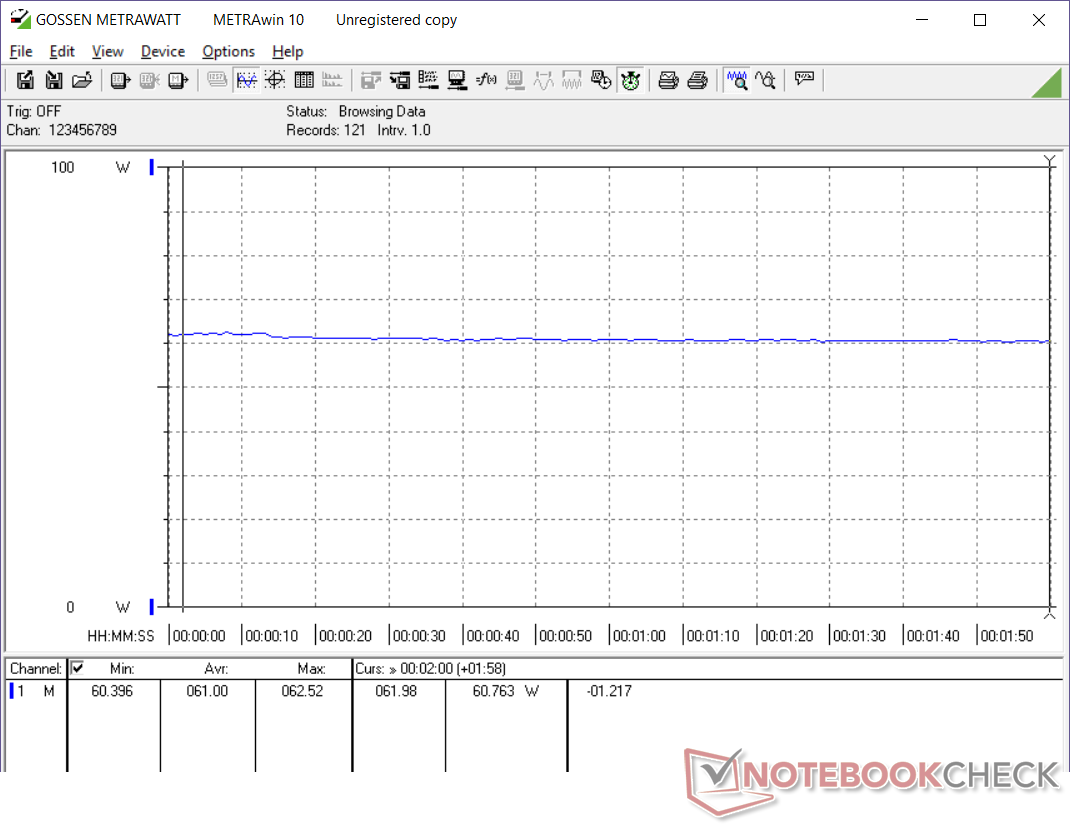Open the channel settings slider icon
This screenshot has height=831, width=1070.
click(x=428, y=81)
